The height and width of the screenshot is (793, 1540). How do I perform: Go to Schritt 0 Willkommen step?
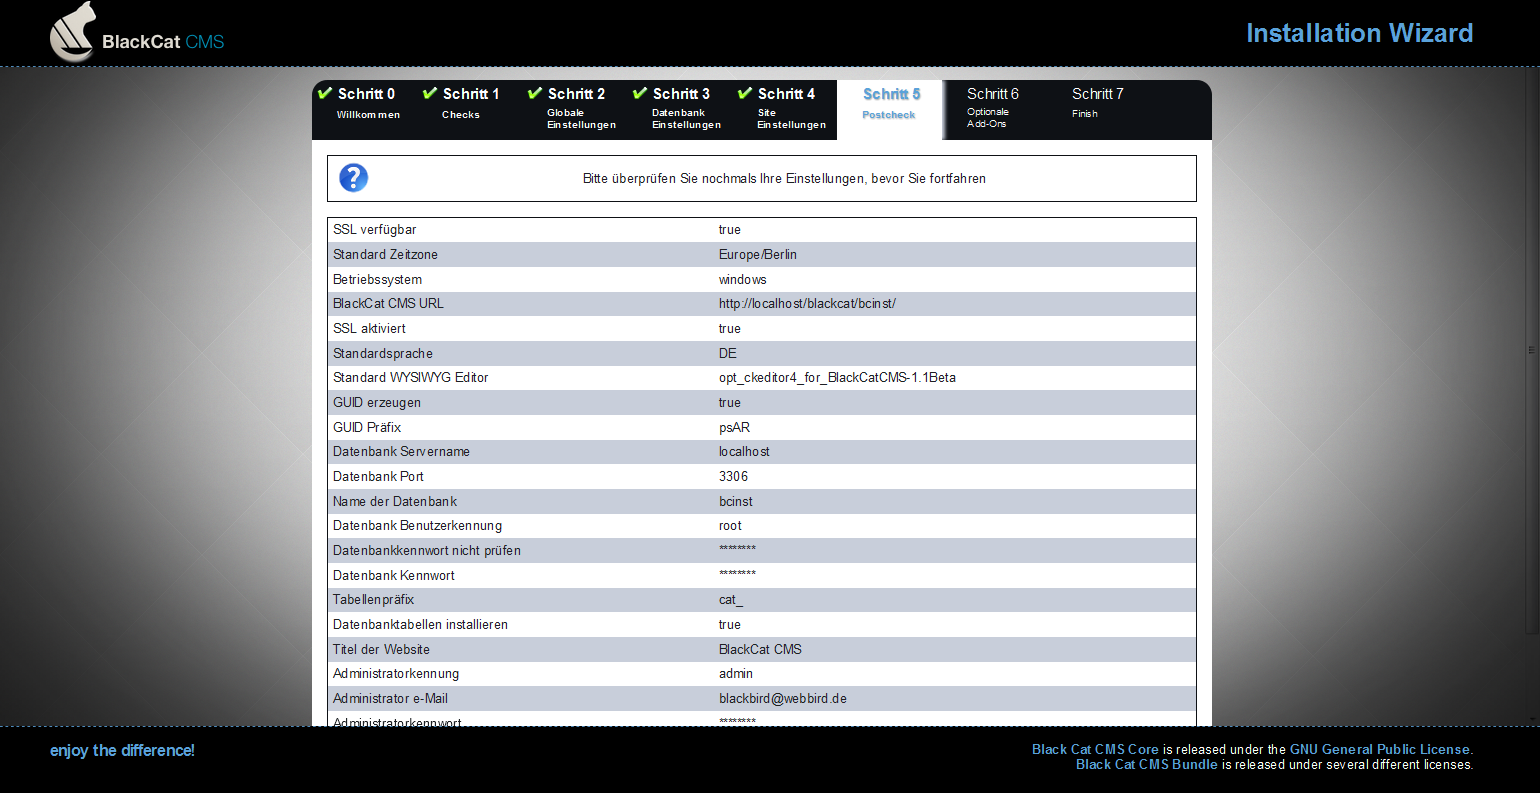pos(367,103)
